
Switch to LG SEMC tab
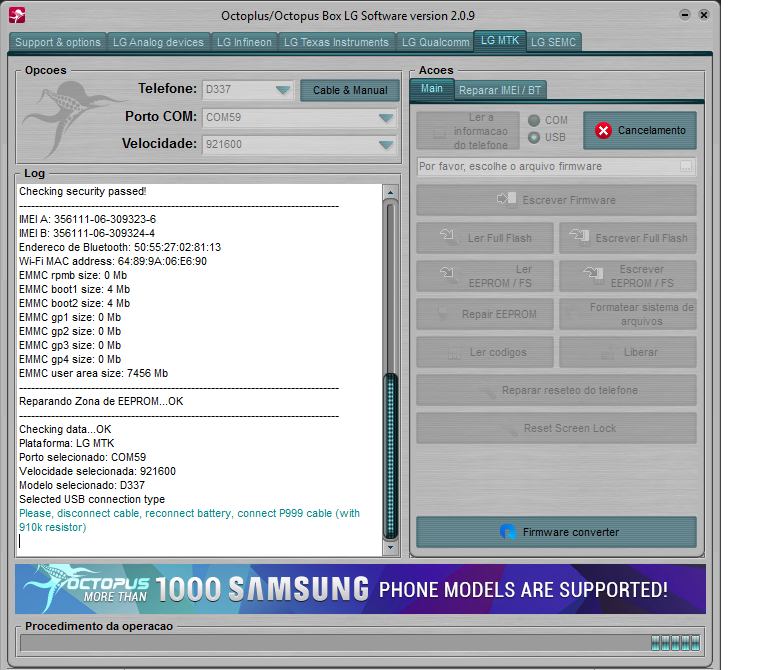[553, 42]
